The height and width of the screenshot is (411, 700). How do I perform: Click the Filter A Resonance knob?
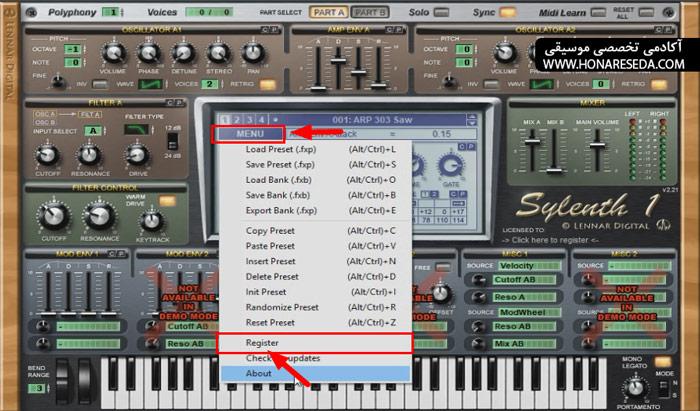(x=89, y=155)
